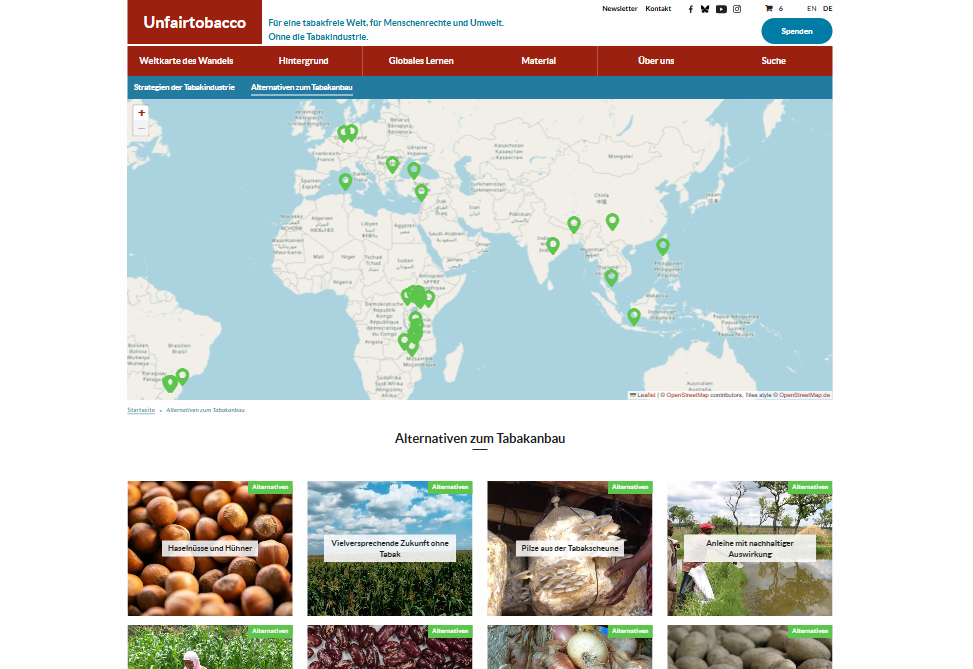
Task: Open the Strategien der Tabakindustrie tab
Action: (184, 88)
